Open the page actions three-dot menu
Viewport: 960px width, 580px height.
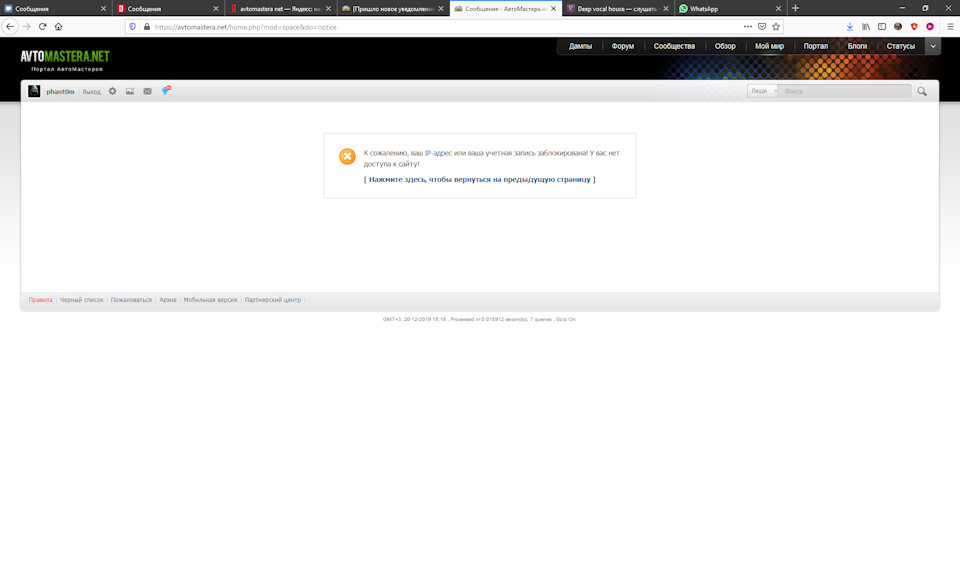click(747, 26)
